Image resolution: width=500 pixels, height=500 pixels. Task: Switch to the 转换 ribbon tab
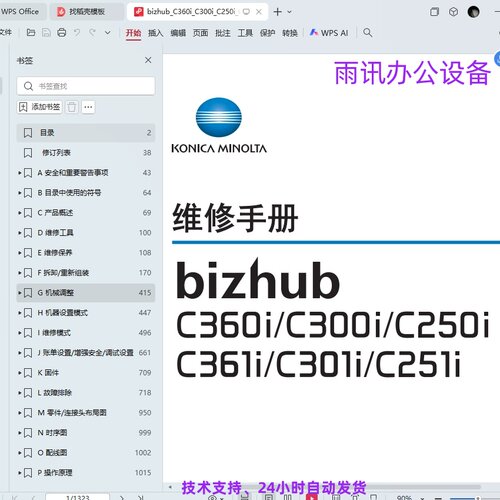pyautogui.click(x=290, y=33)
